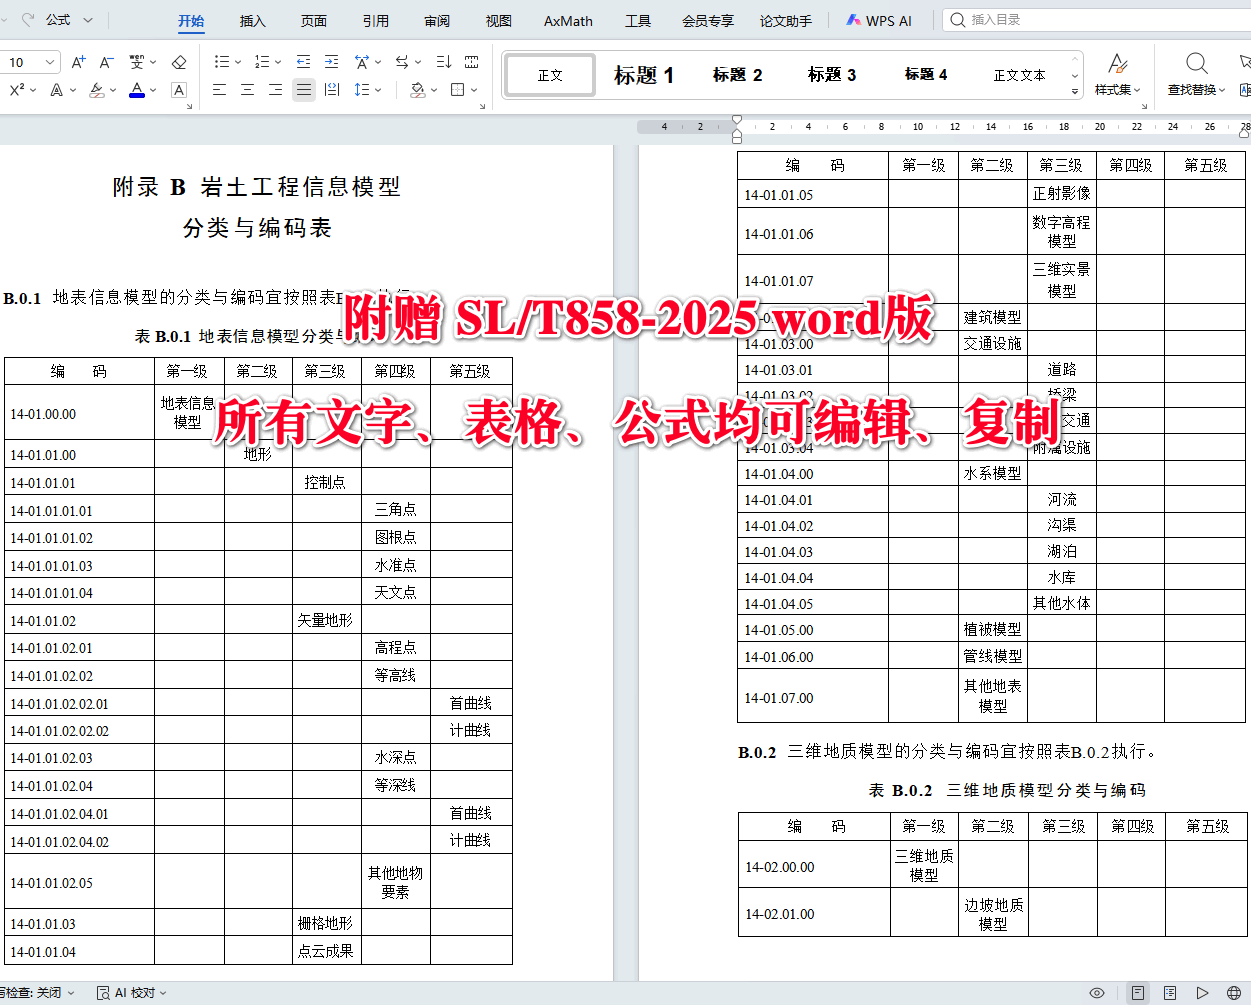1251x1005 pixels.
Task: Increase the paragraph indent
Action: [x=332, y=62]
